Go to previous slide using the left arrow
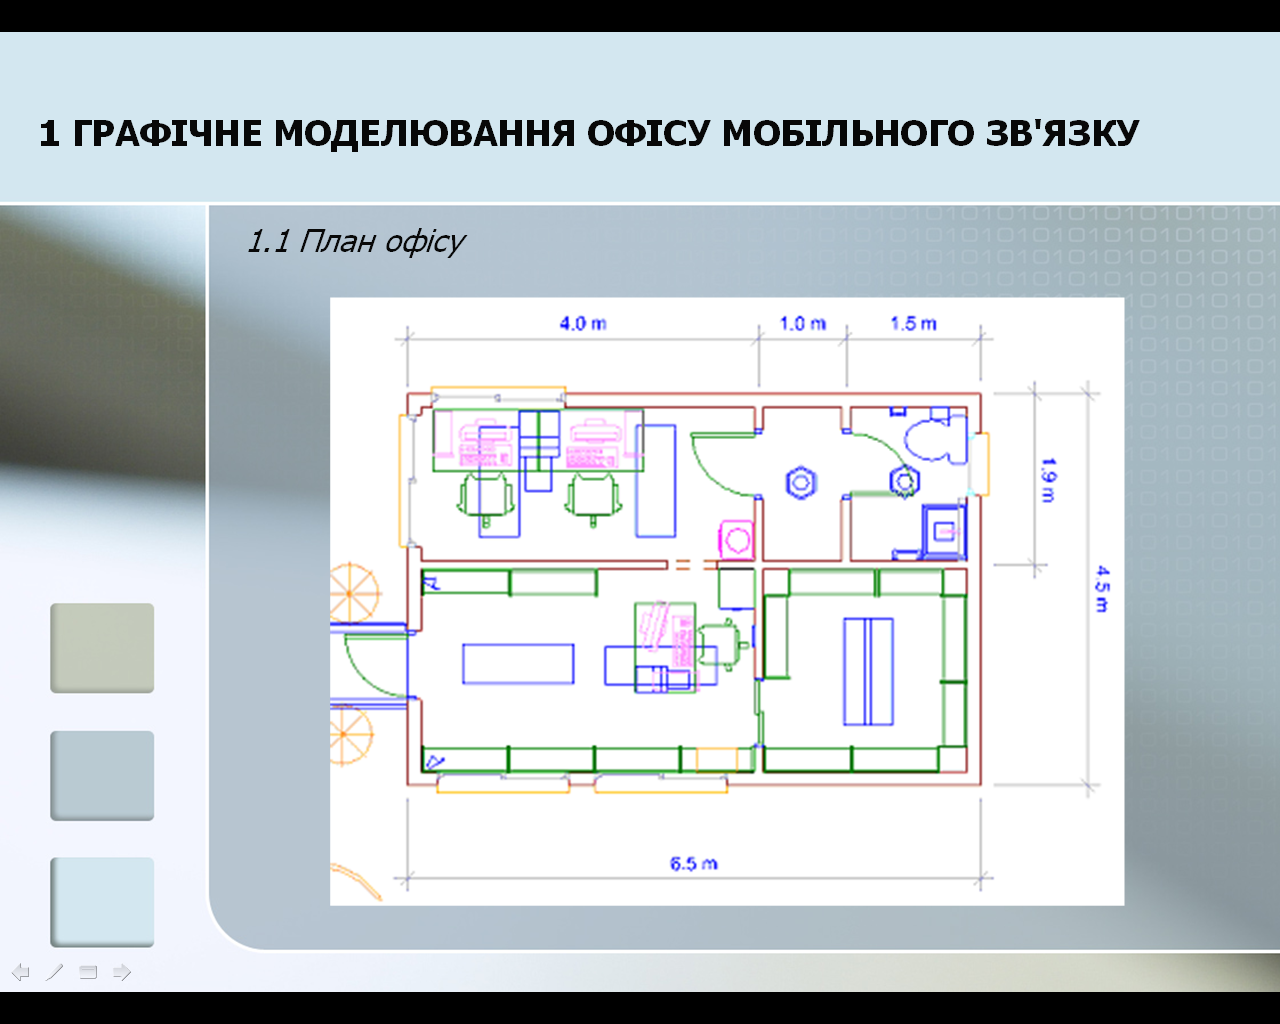1280x1024 pixels. (20, 972)
